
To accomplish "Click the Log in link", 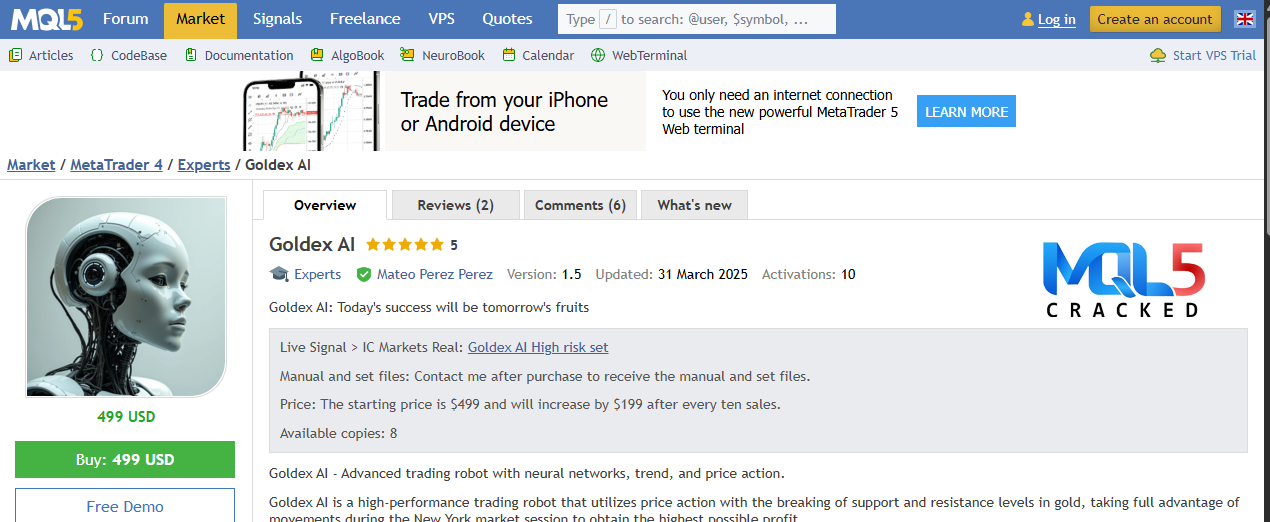I will click(1057, 19).
